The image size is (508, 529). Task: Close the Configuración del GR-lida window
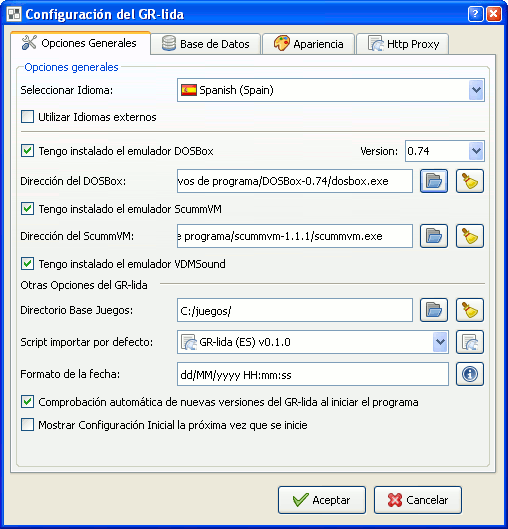tap(493, 14)
